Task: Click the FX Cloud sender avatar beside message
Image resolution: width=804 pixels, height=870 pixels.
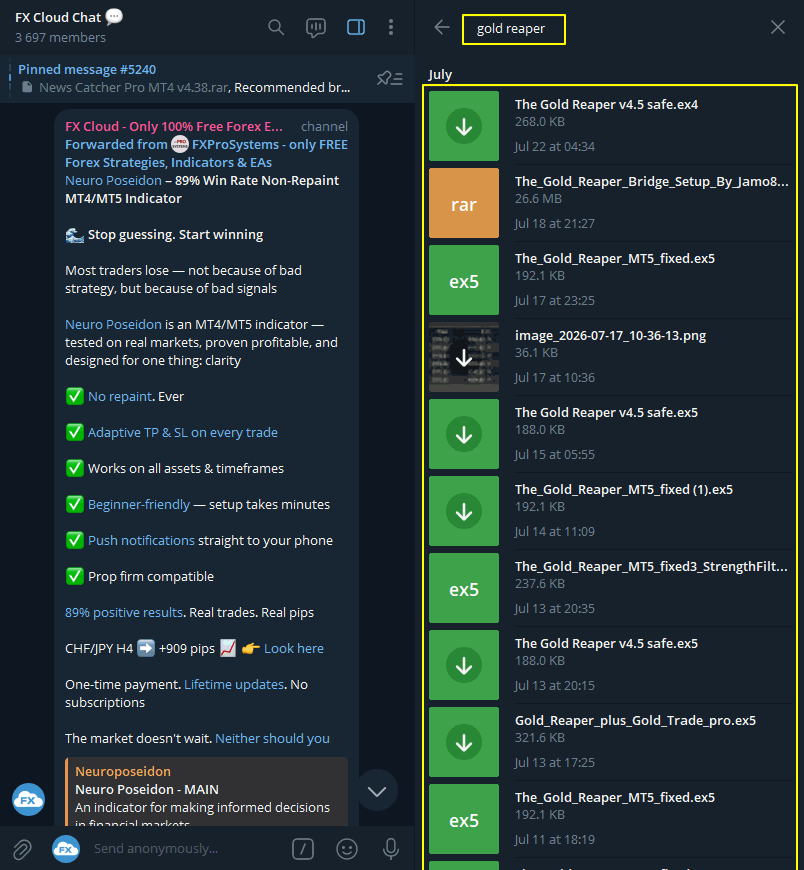Action: coord(28,800)
